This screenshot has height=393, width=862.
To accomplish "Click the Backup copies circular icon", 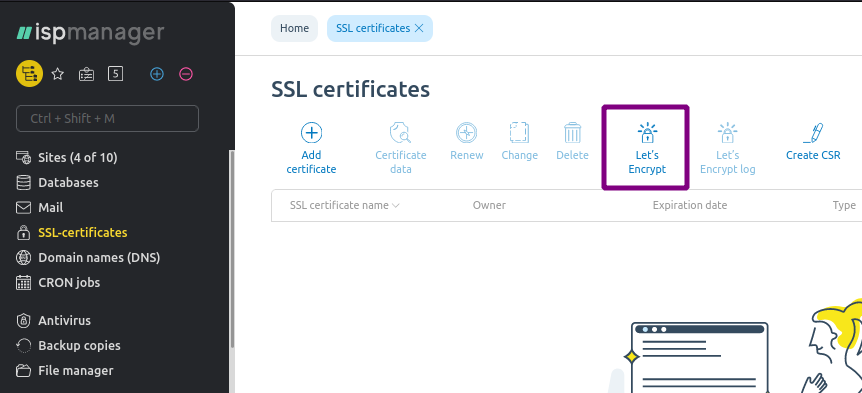I will point(24,346).
